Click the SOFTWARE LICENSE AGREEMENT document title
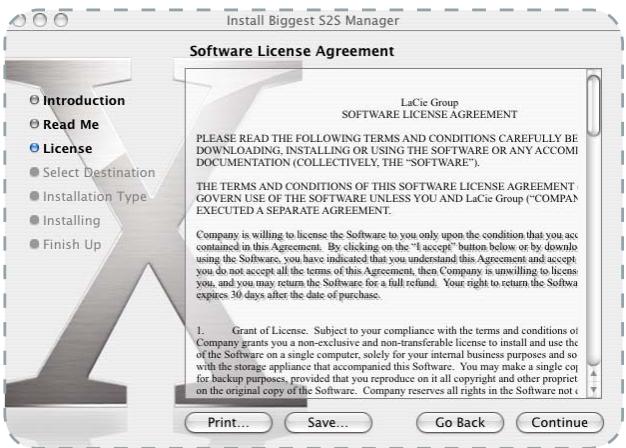Screen dimensions: 626x448 point(430,115)
